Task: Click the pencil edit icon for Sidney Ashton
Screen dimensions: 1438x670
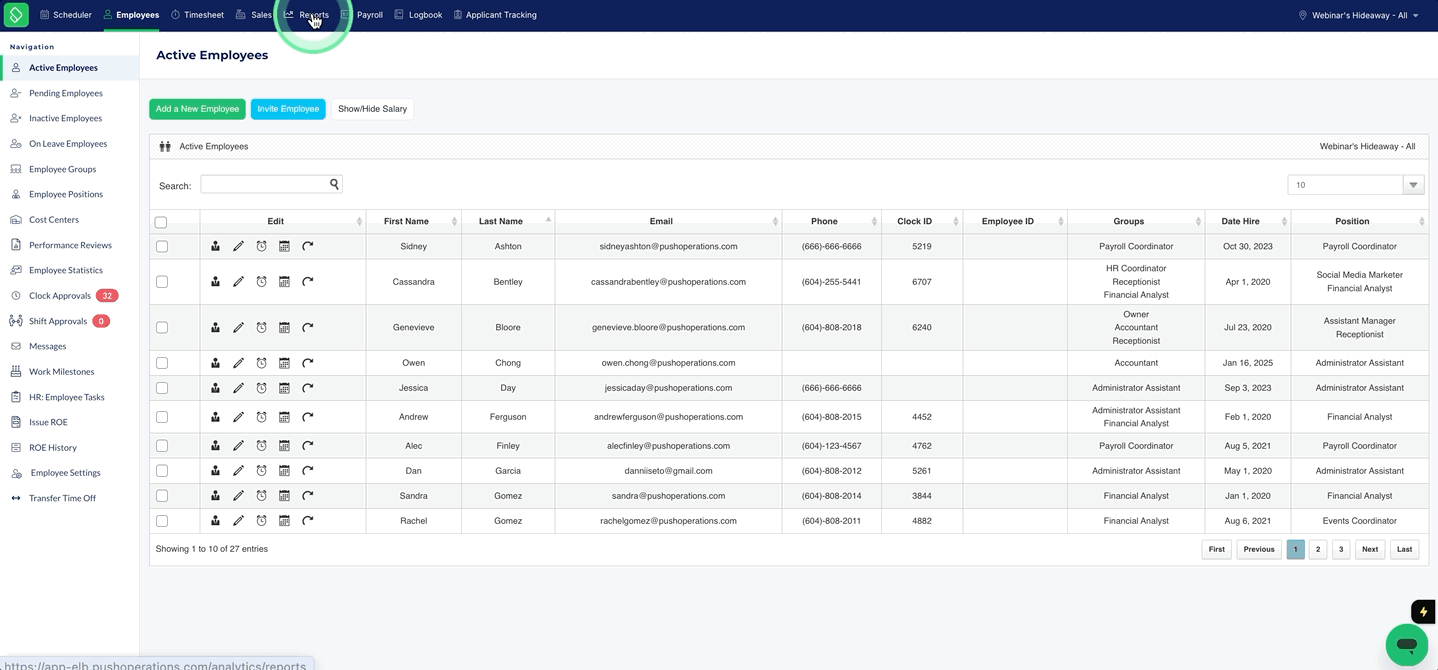Action: tap(238, 246)
